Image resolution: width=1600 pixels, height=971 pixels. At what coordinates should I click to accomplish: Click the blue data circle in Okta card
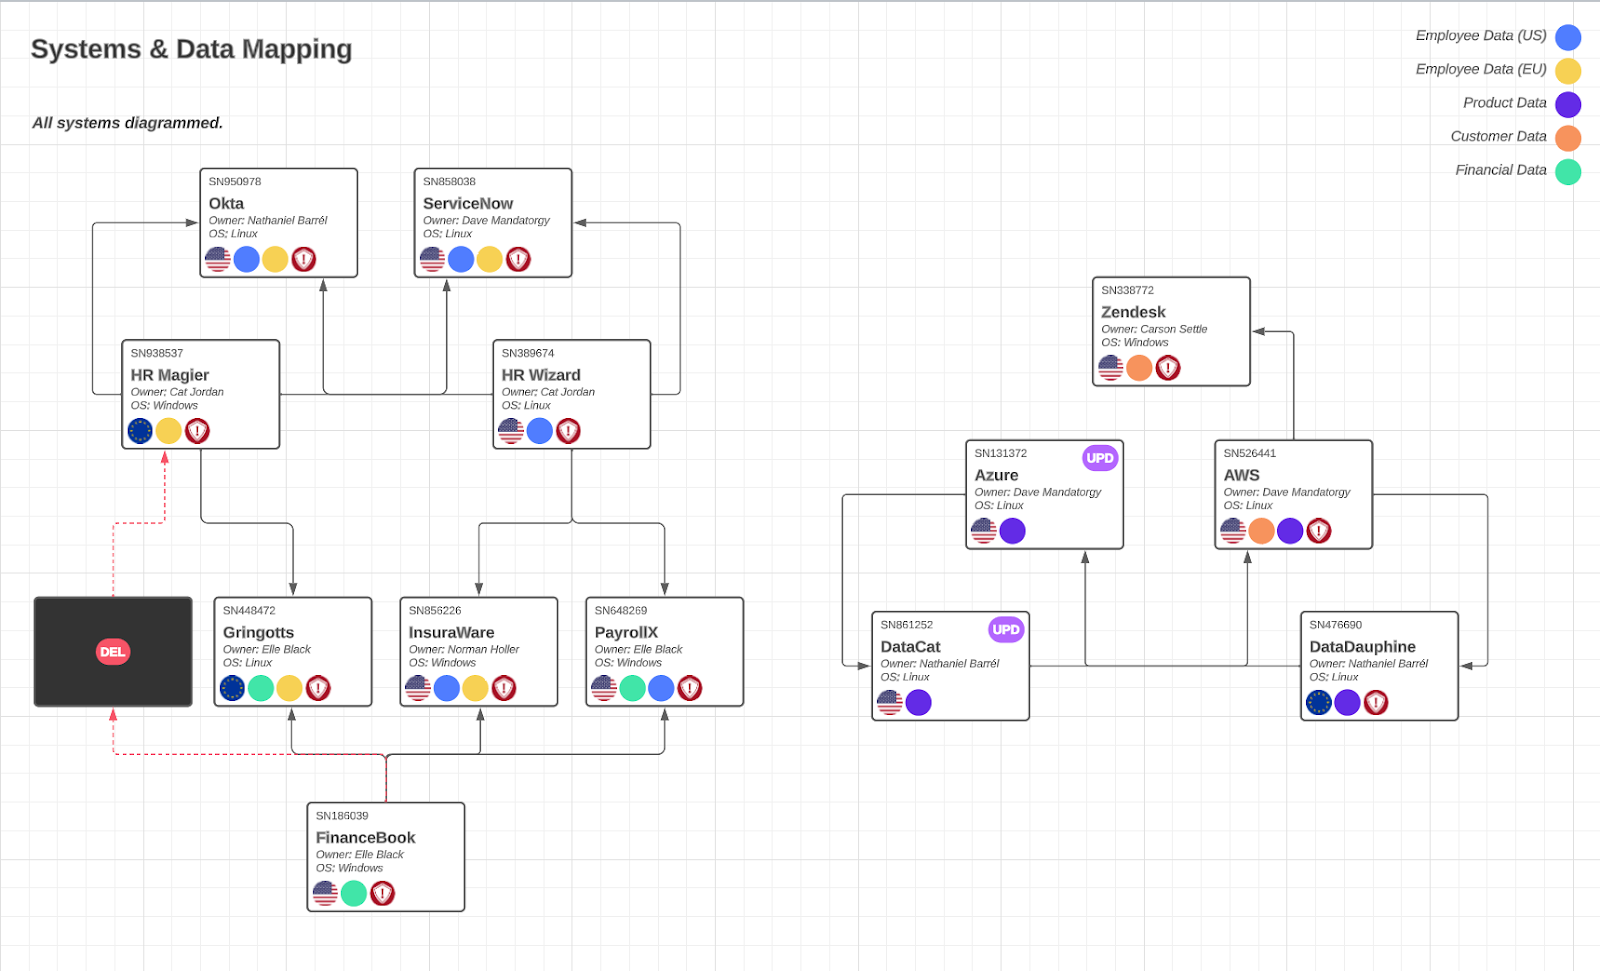(247, 259)
